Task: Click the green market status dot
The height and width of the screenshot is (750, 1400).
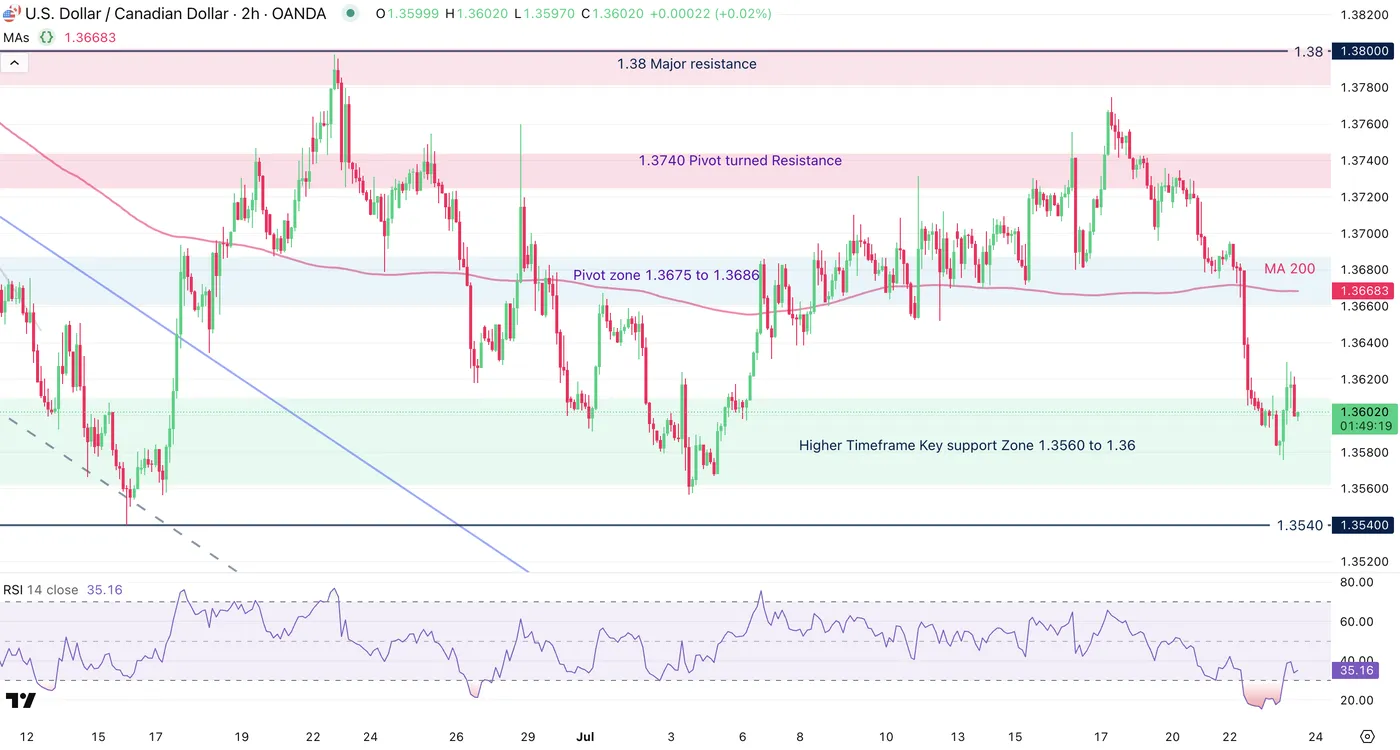Action: coord(349,14)
